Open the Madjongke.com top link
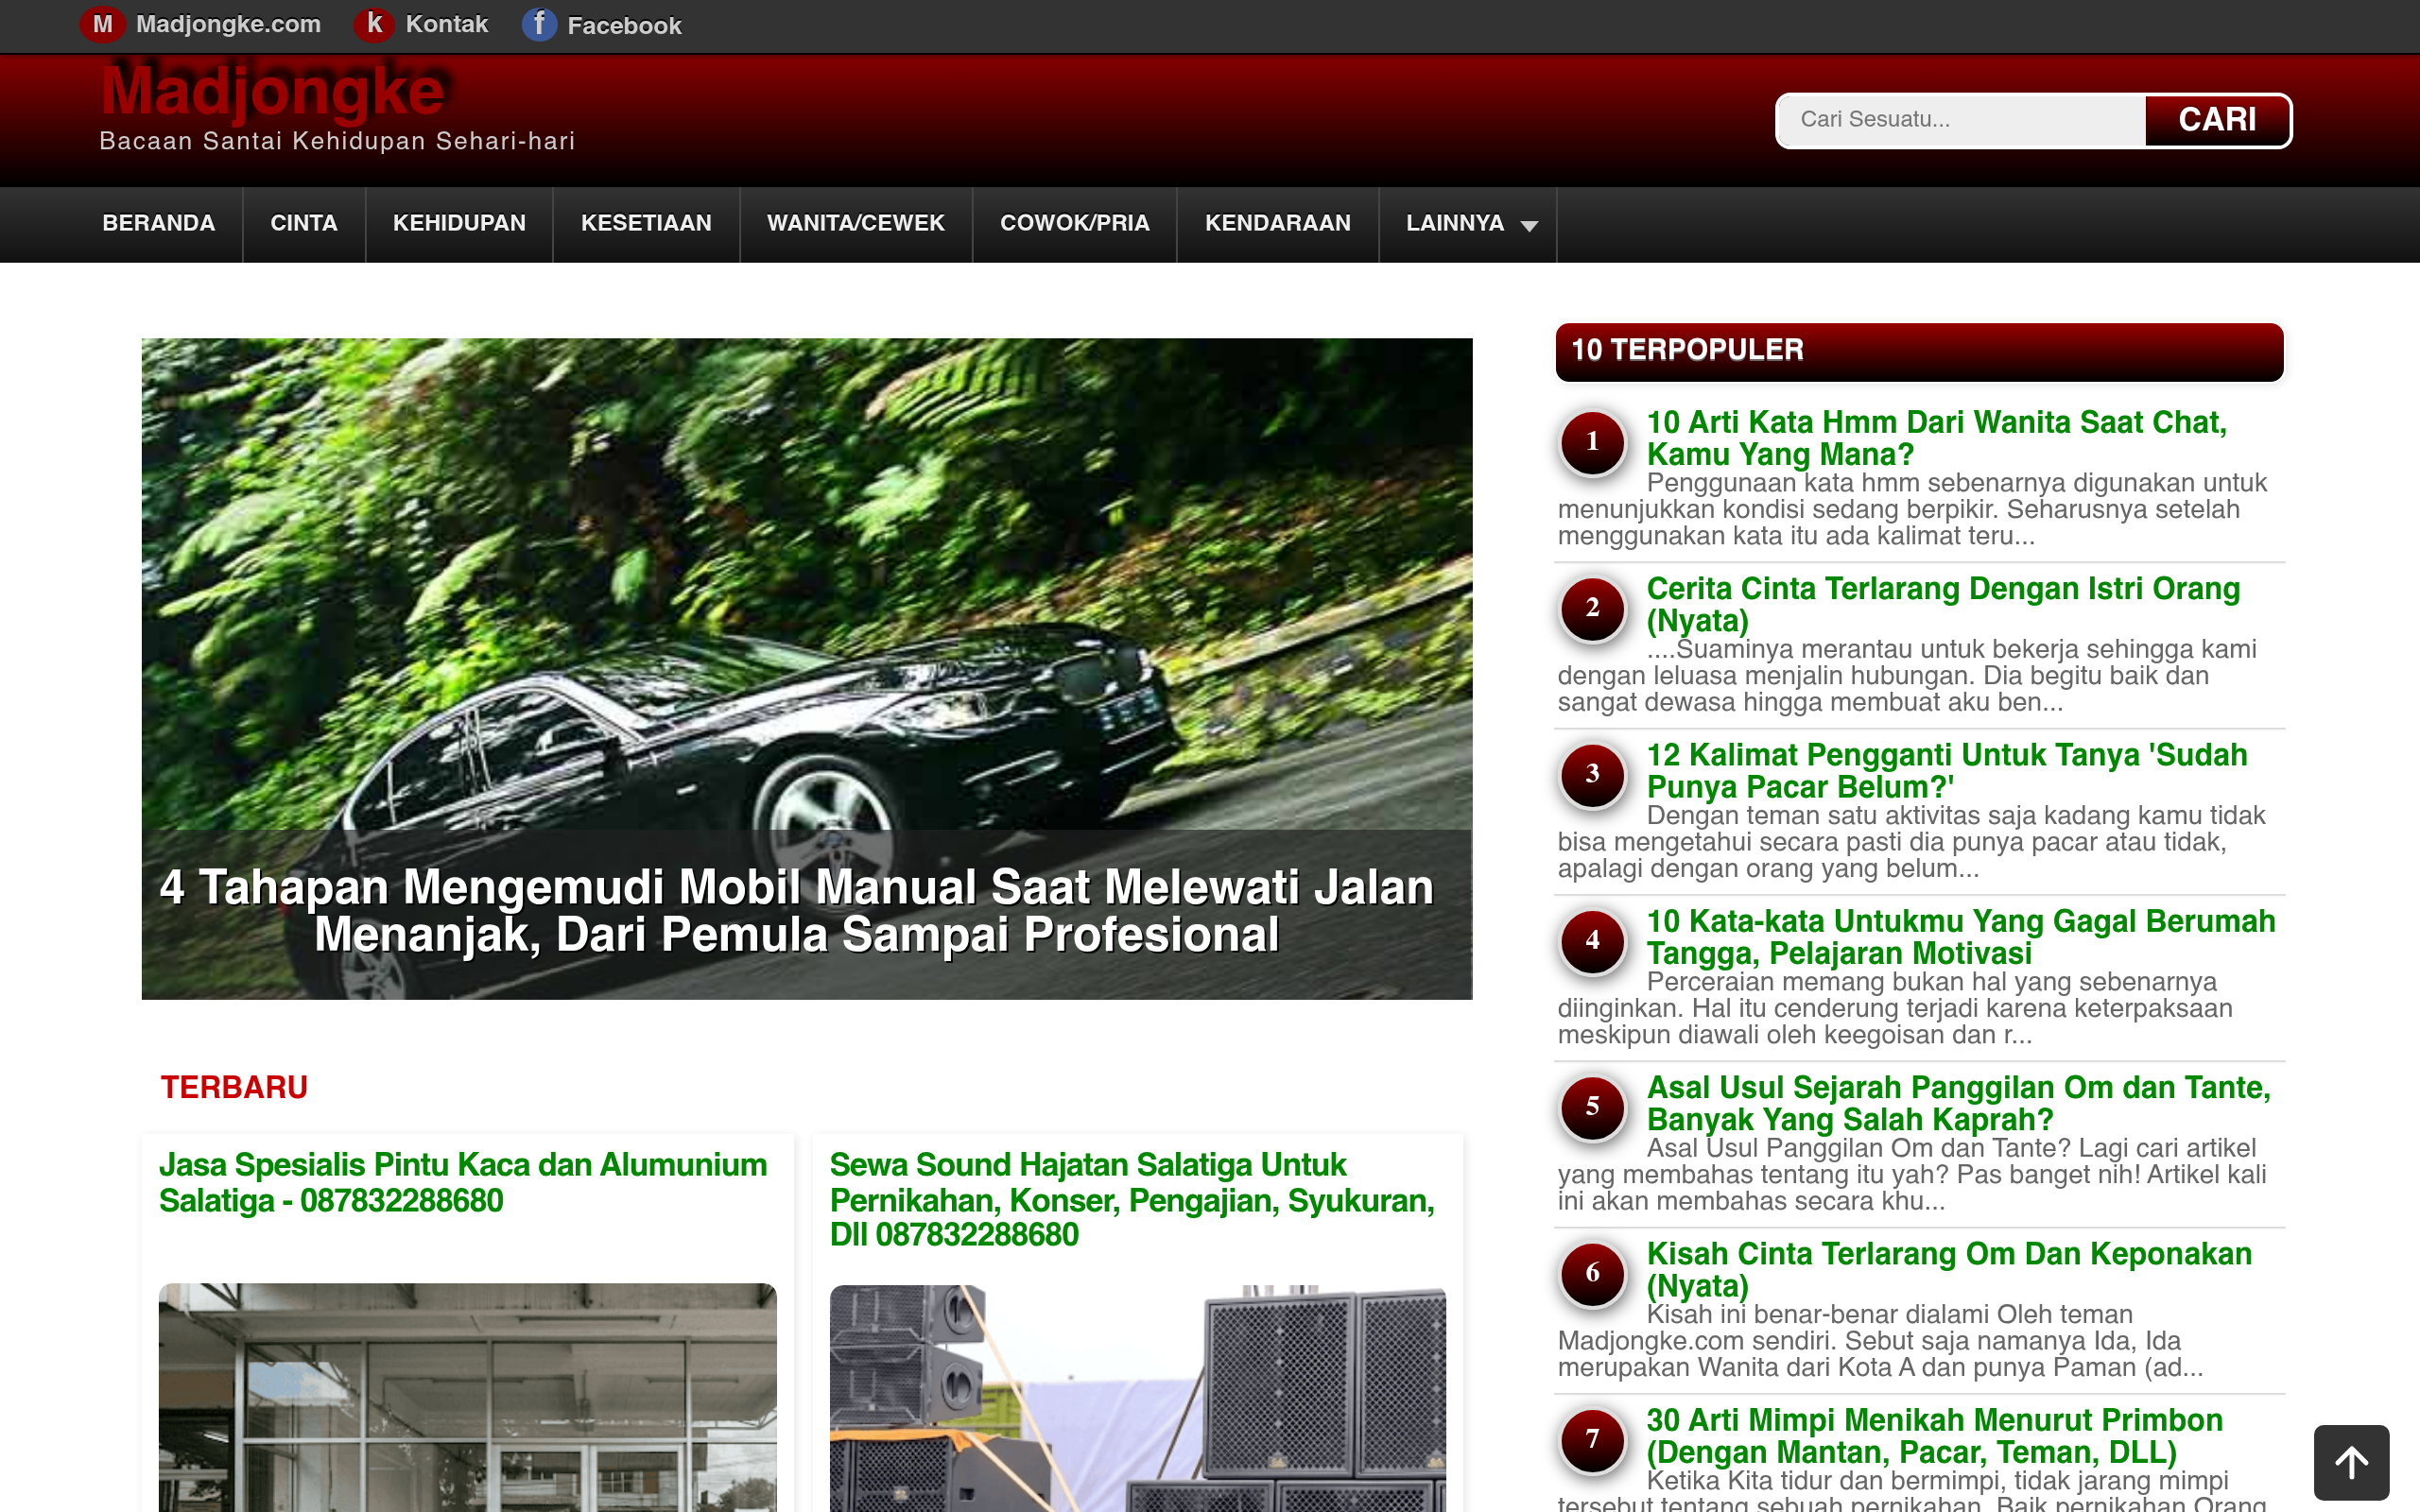Screen dimensions: 2420x1512 point(228,24)
